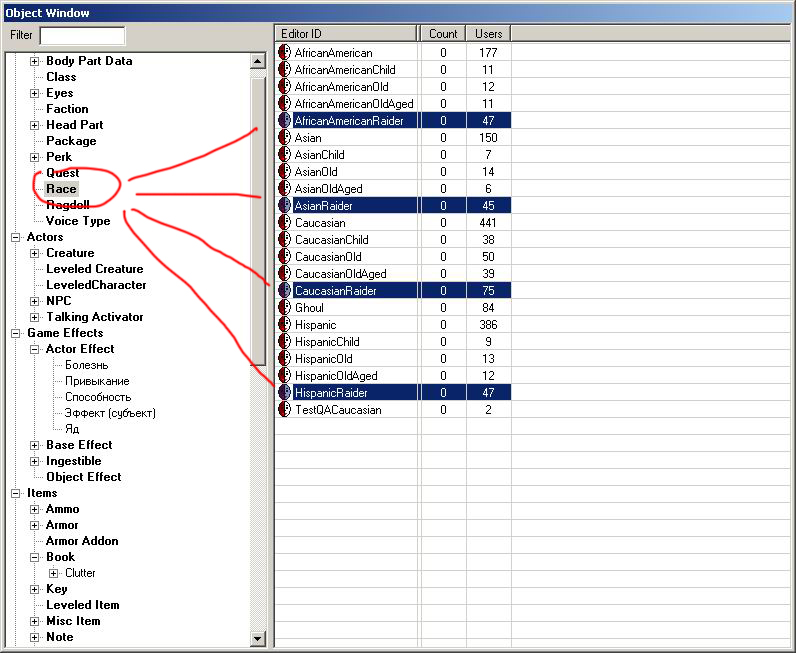
Task: Collapse the Book node
Action: tap(35, 558)
